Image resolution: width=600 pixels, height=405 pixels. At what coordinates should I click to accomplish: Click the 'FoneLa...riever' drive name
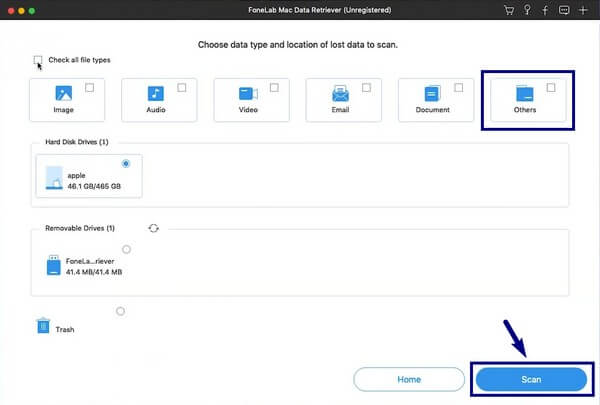coord(90,261)
